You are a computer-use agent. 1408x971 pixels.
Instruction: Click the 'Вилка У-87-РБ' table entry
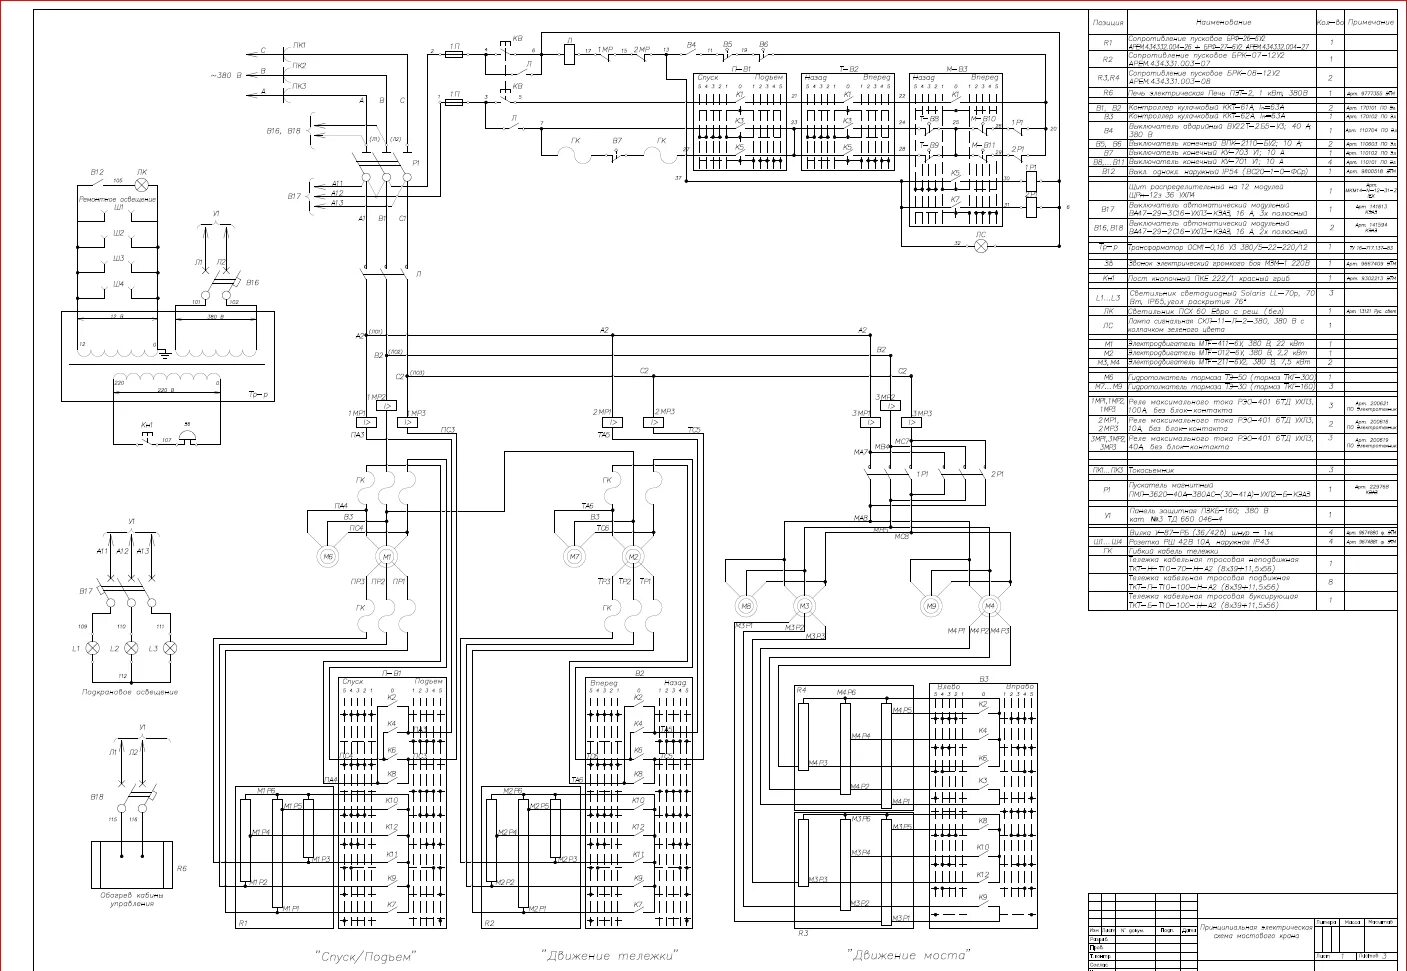(1202, 533)
